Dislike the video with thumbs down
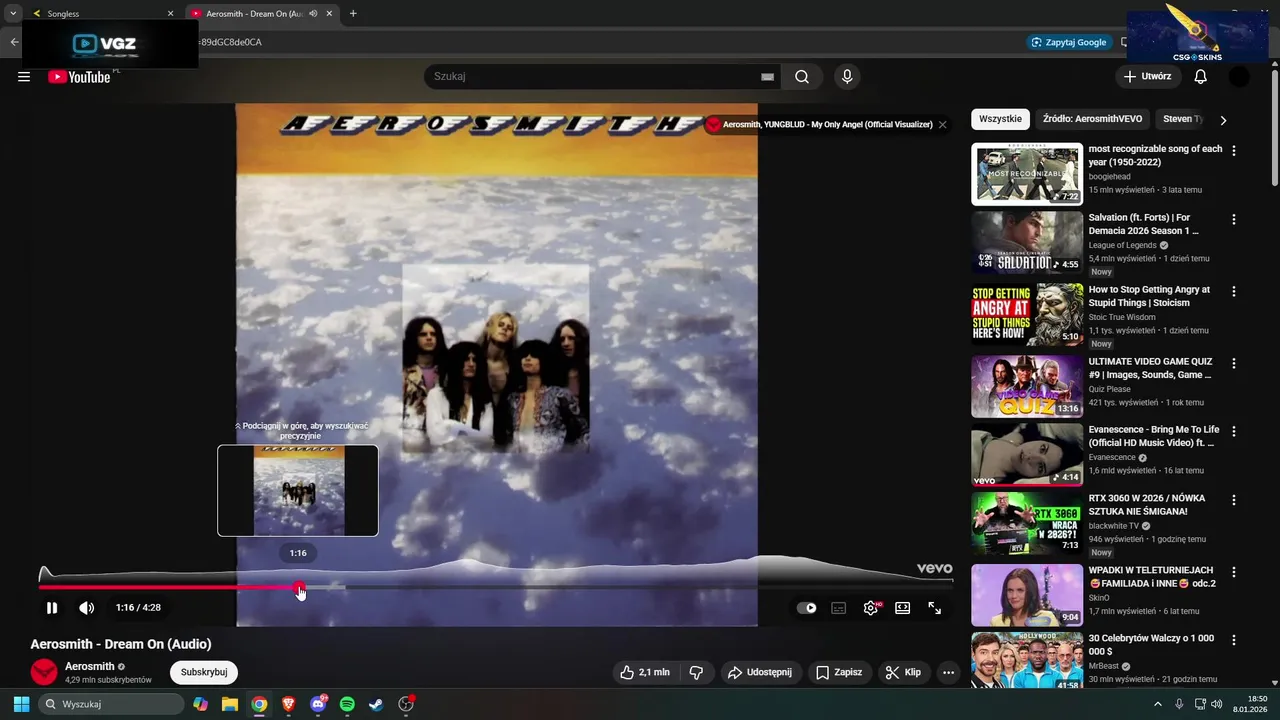 point(697,673)
